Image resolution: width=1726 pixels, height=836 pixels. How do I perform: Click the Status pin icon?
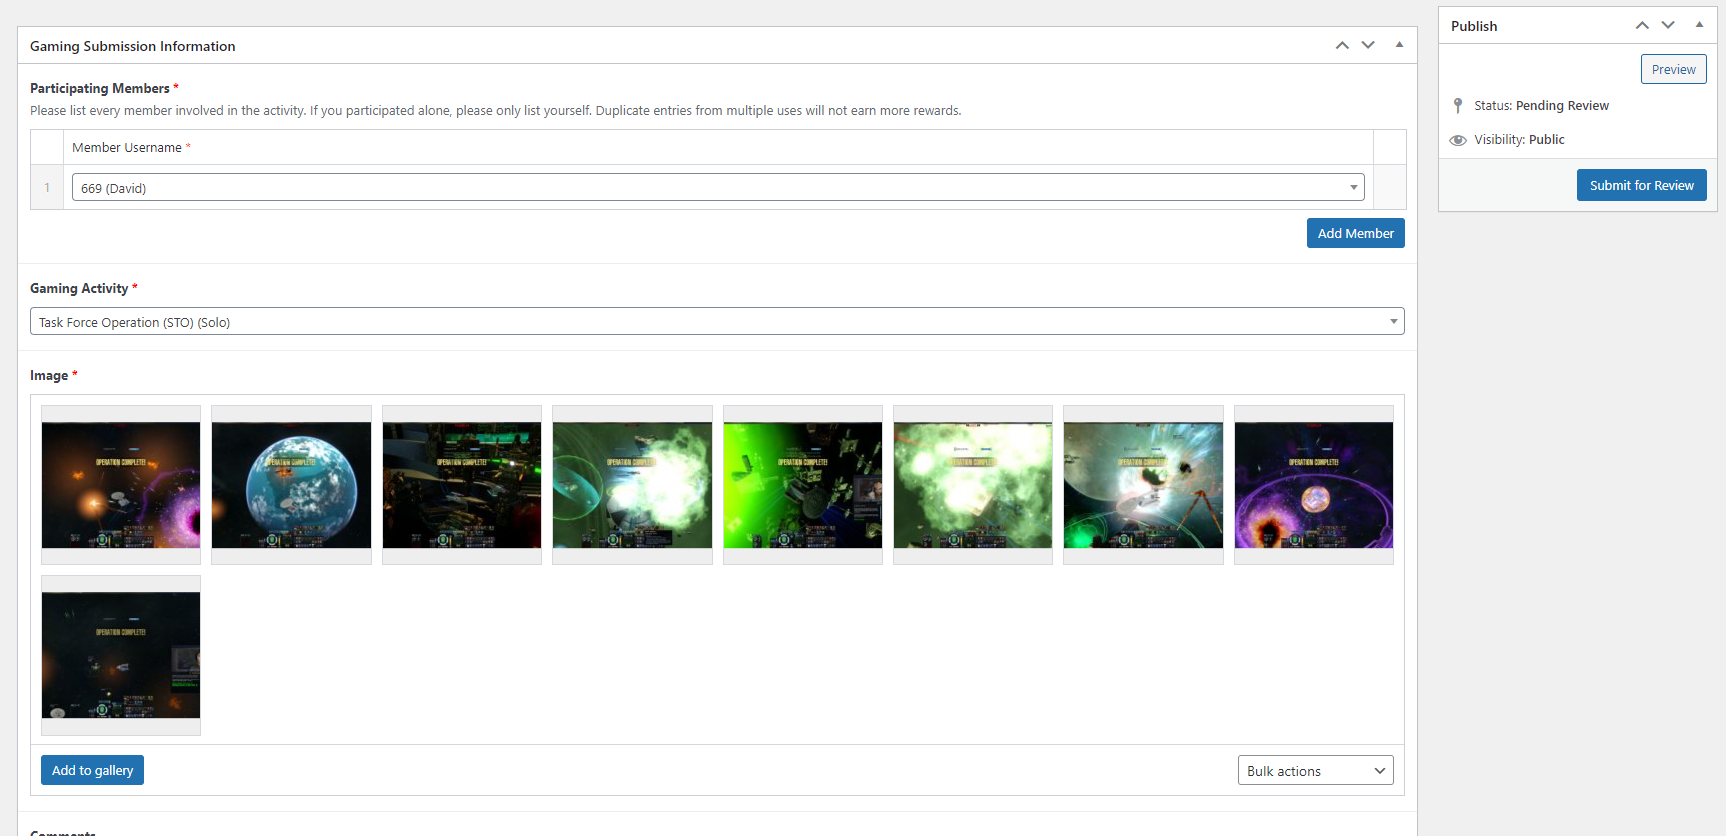1458,106
